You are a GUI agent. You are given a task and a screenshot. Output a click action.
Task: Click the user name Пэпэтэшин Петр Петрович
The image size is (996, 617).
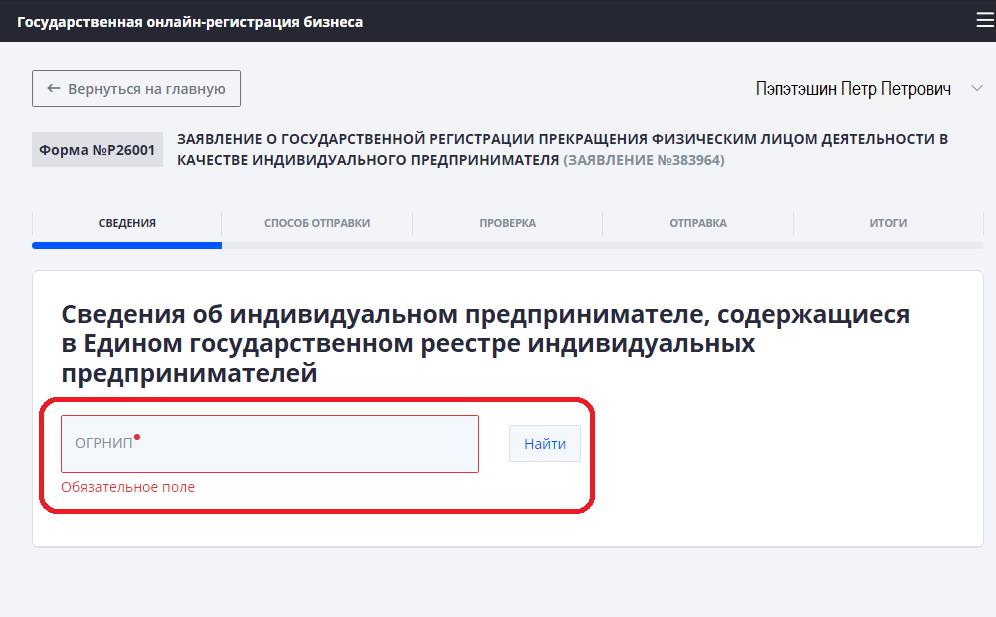tap(852, 89)
